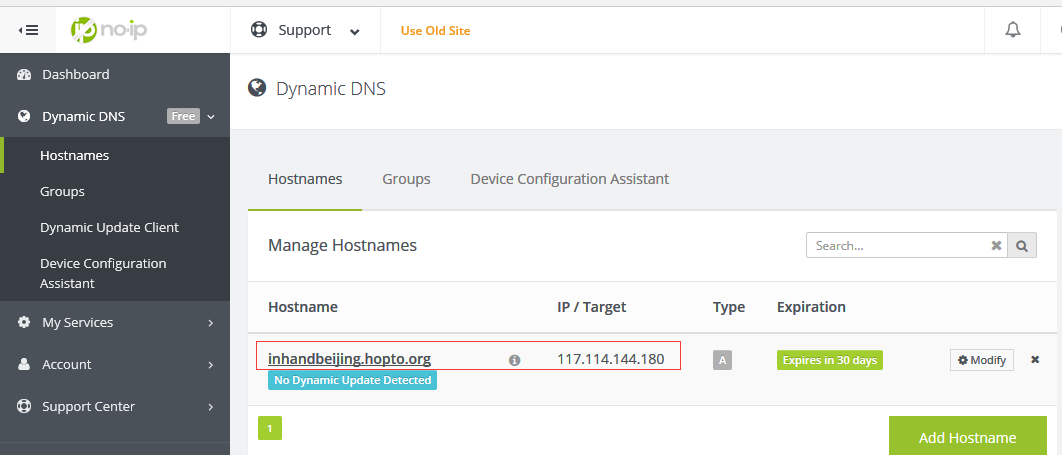Screen dimensions: 1062x455
Task: Expand My Services in sidebar
Action: 115,322
